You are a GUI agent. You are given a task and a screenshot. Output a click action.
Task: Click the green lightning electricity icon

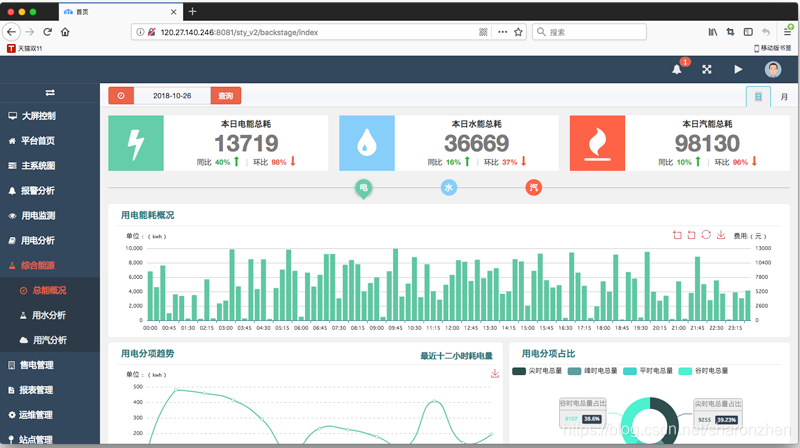click(x=136, y=143)
